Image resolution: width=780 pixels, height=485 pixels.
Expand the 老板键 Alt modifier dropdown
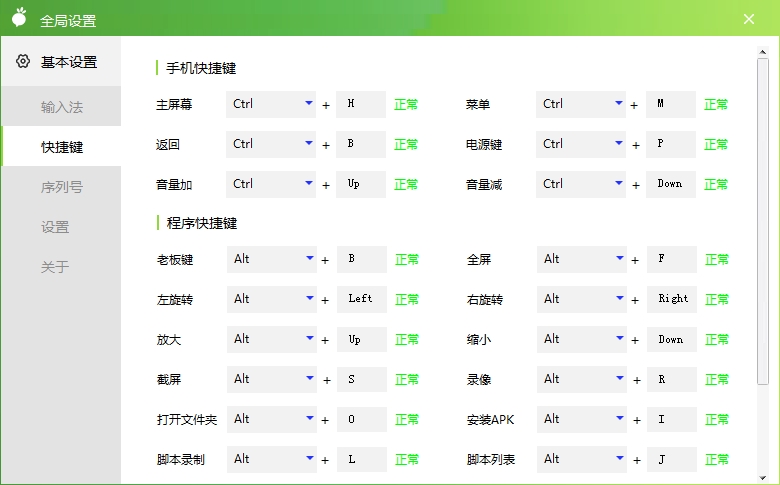coord(271,259)
